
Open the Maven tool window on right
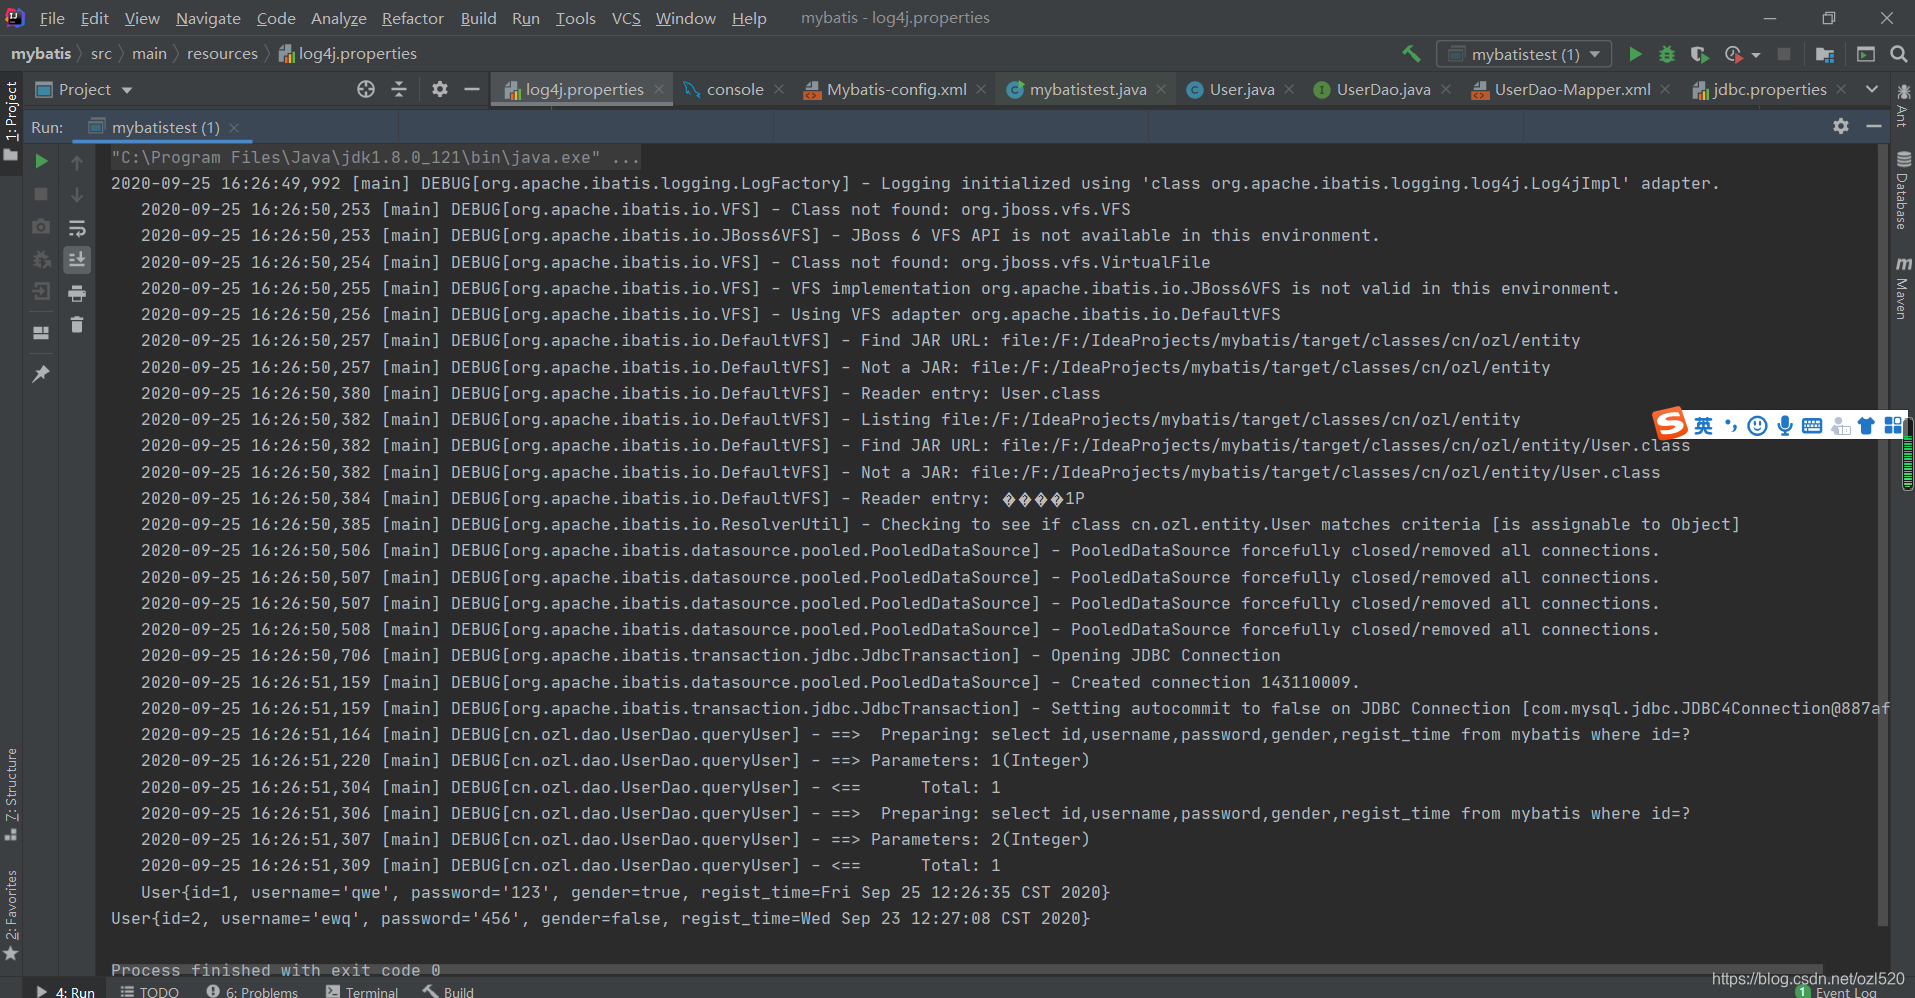pyautogui.click(x=1903, y=289)
